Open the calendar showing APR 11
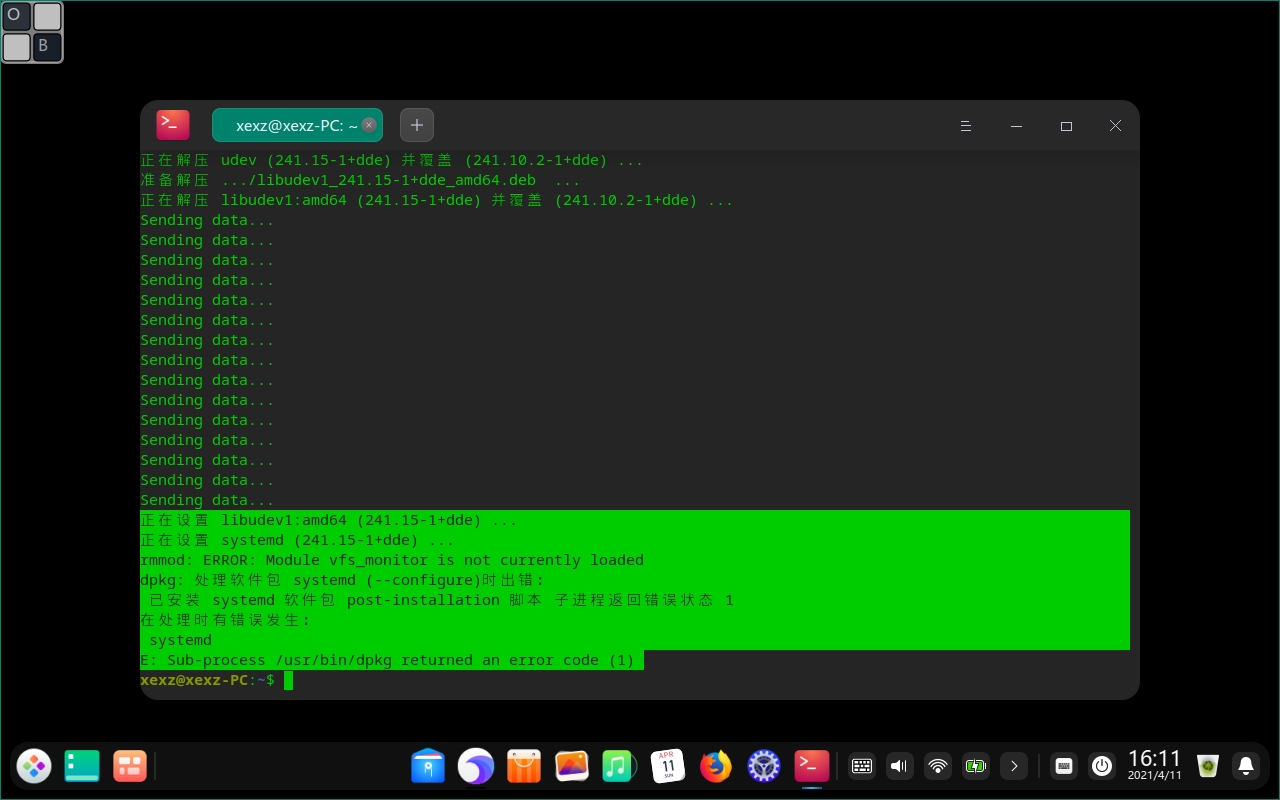This screenshot has height=800, width=1280. [667, 767]
